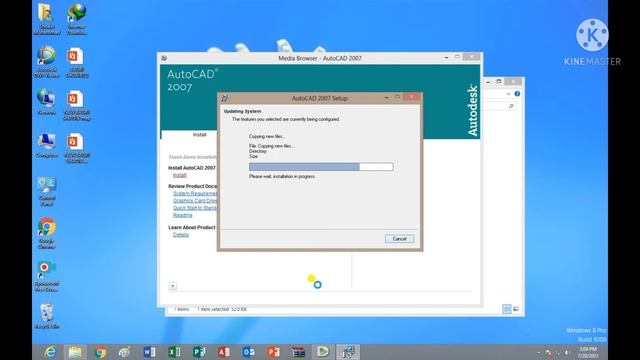Open File Explorer from the taskbar
The image size is (640, 360).
click(75, 352)
